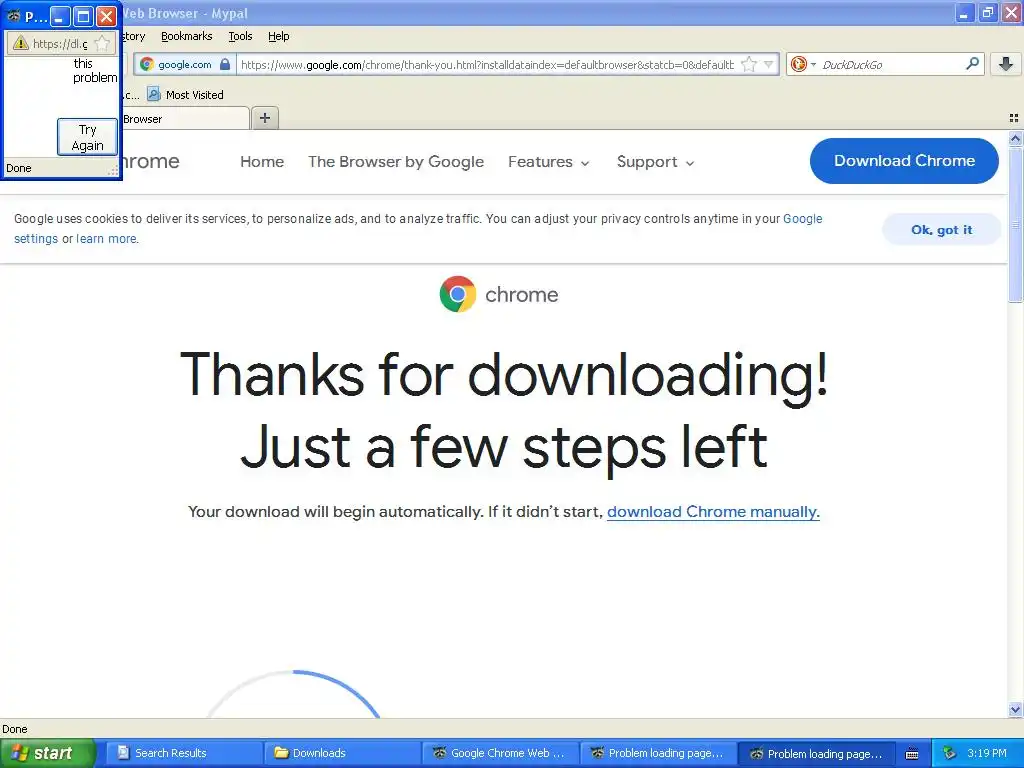The height and width of the screenshot is (768, 1024).
Task: Click the system tray network icon near clock
Action: click(950, 753)
